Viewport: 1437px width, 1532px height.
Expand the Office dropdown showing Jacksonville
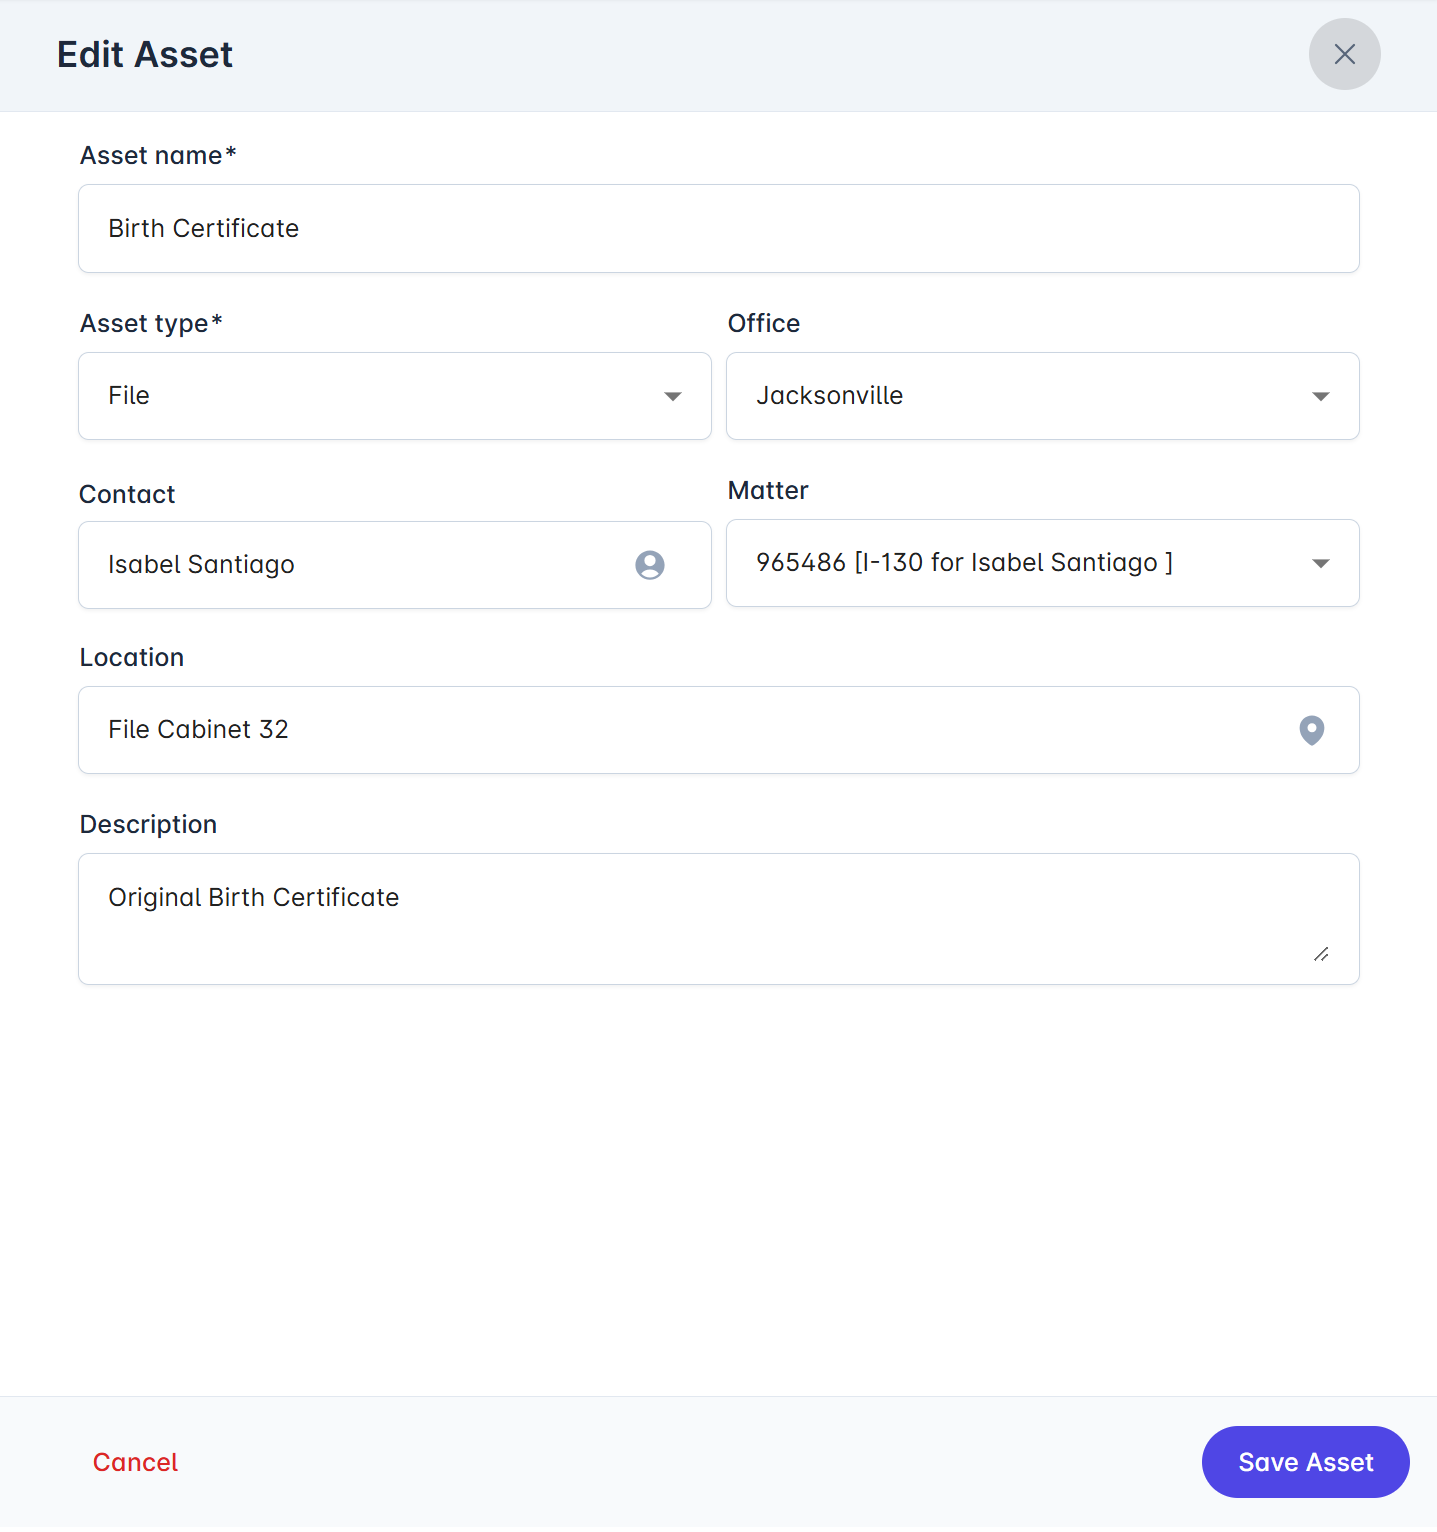pos(1042,396)
